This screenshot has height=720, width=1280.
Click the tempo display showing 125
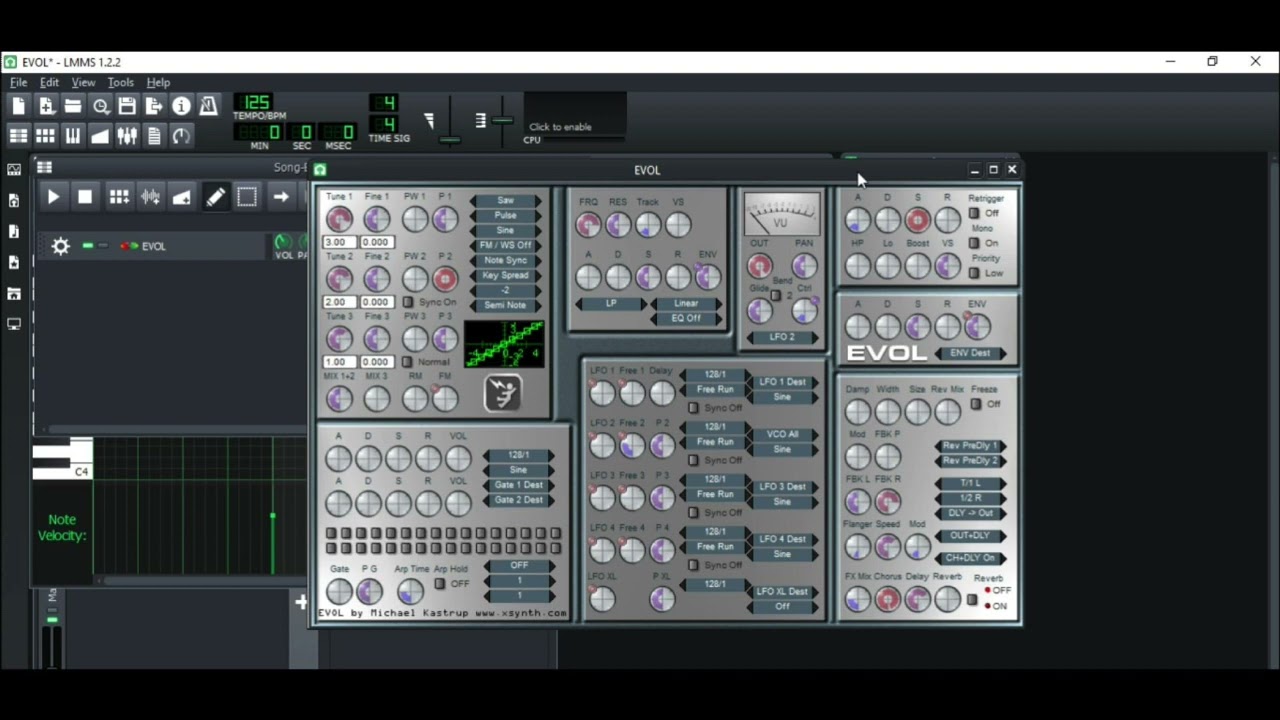pos(255,102)
